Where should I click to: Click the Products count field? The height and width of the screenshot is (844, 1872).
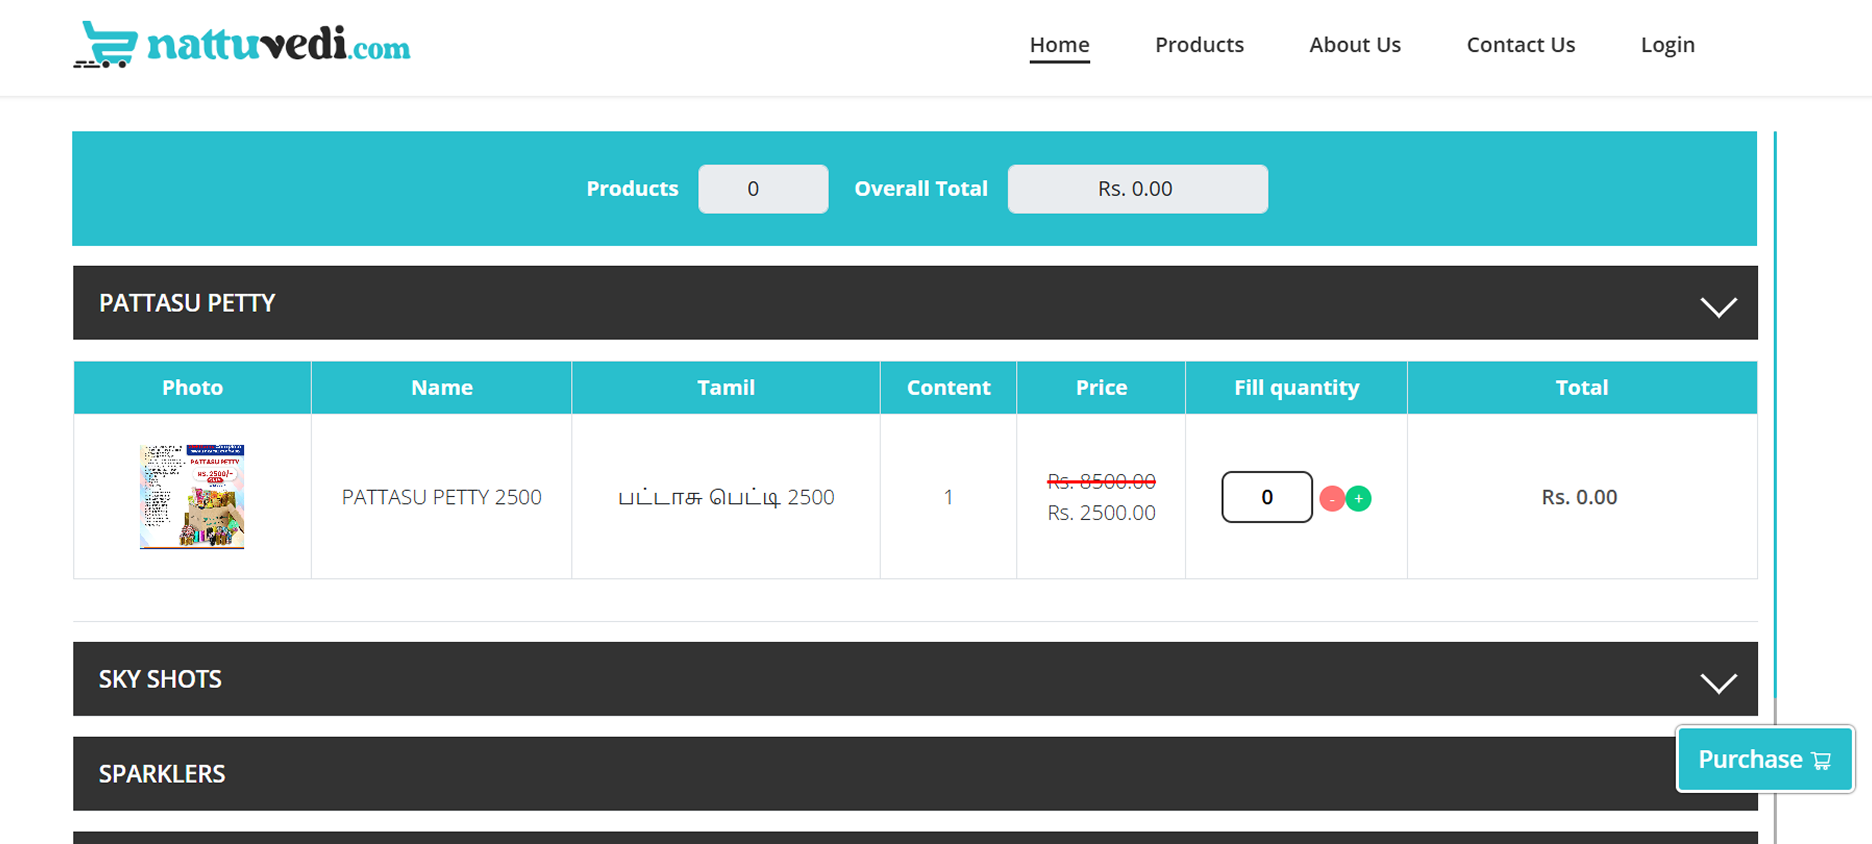click(x=762, y=189)
